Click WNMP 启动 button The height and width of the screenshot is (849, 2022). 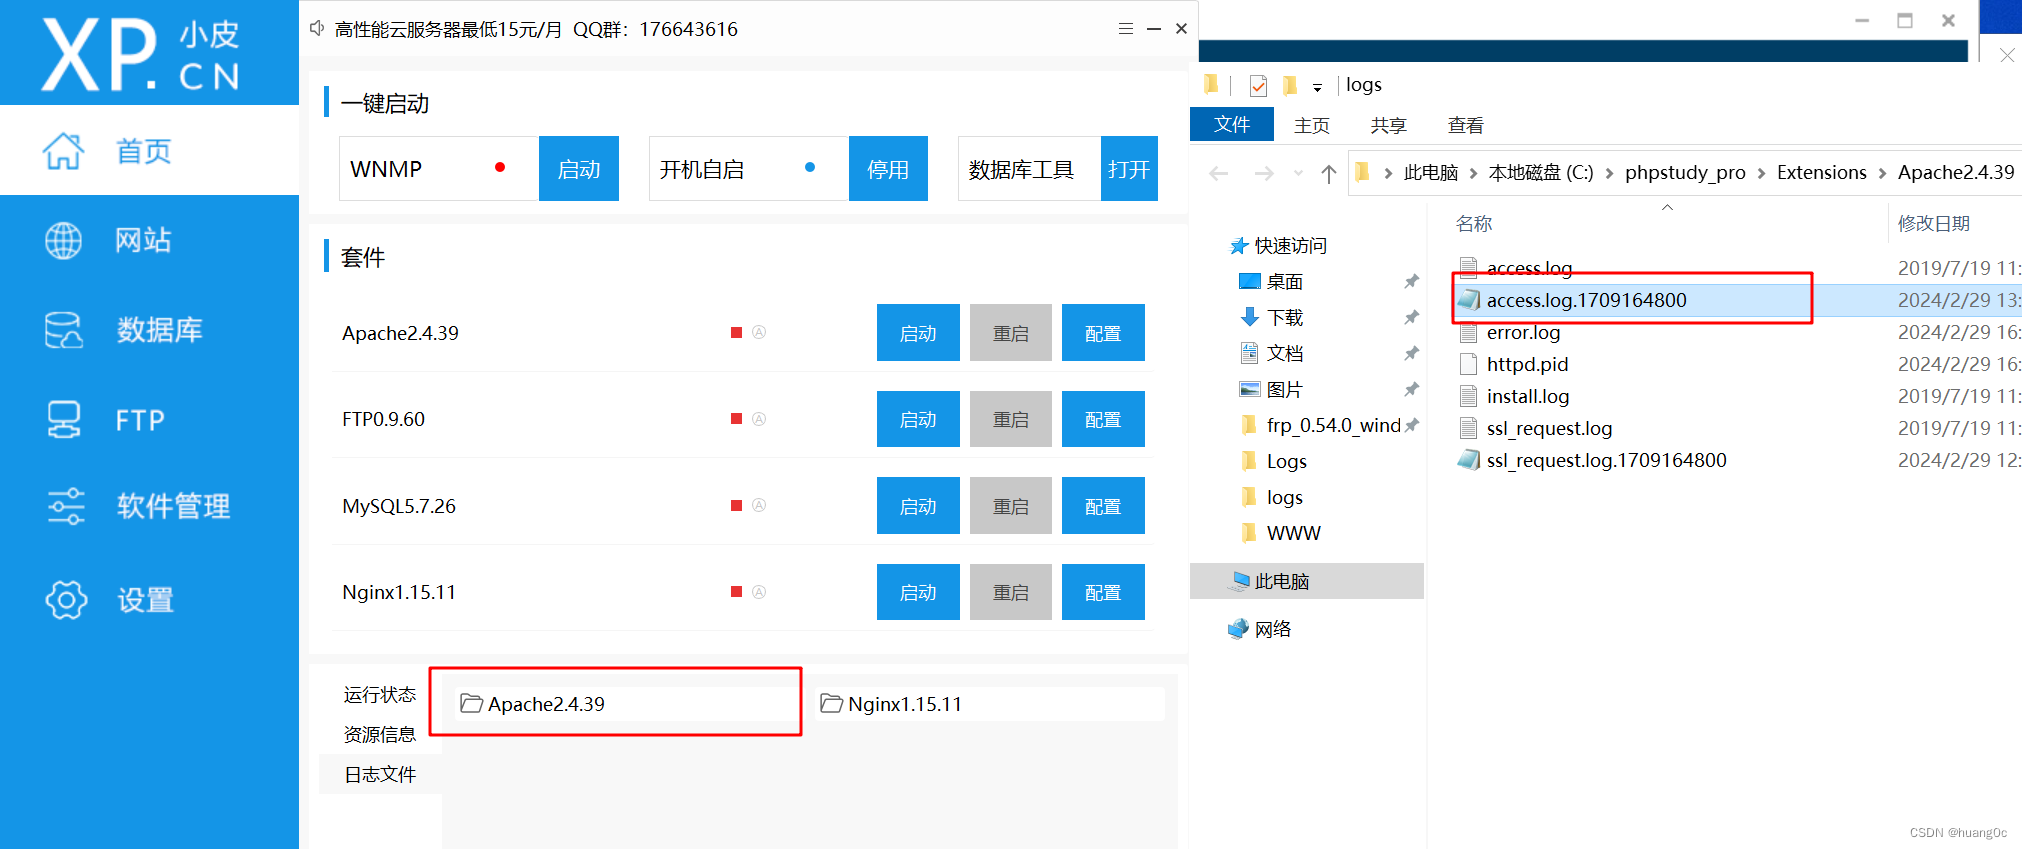579,169
